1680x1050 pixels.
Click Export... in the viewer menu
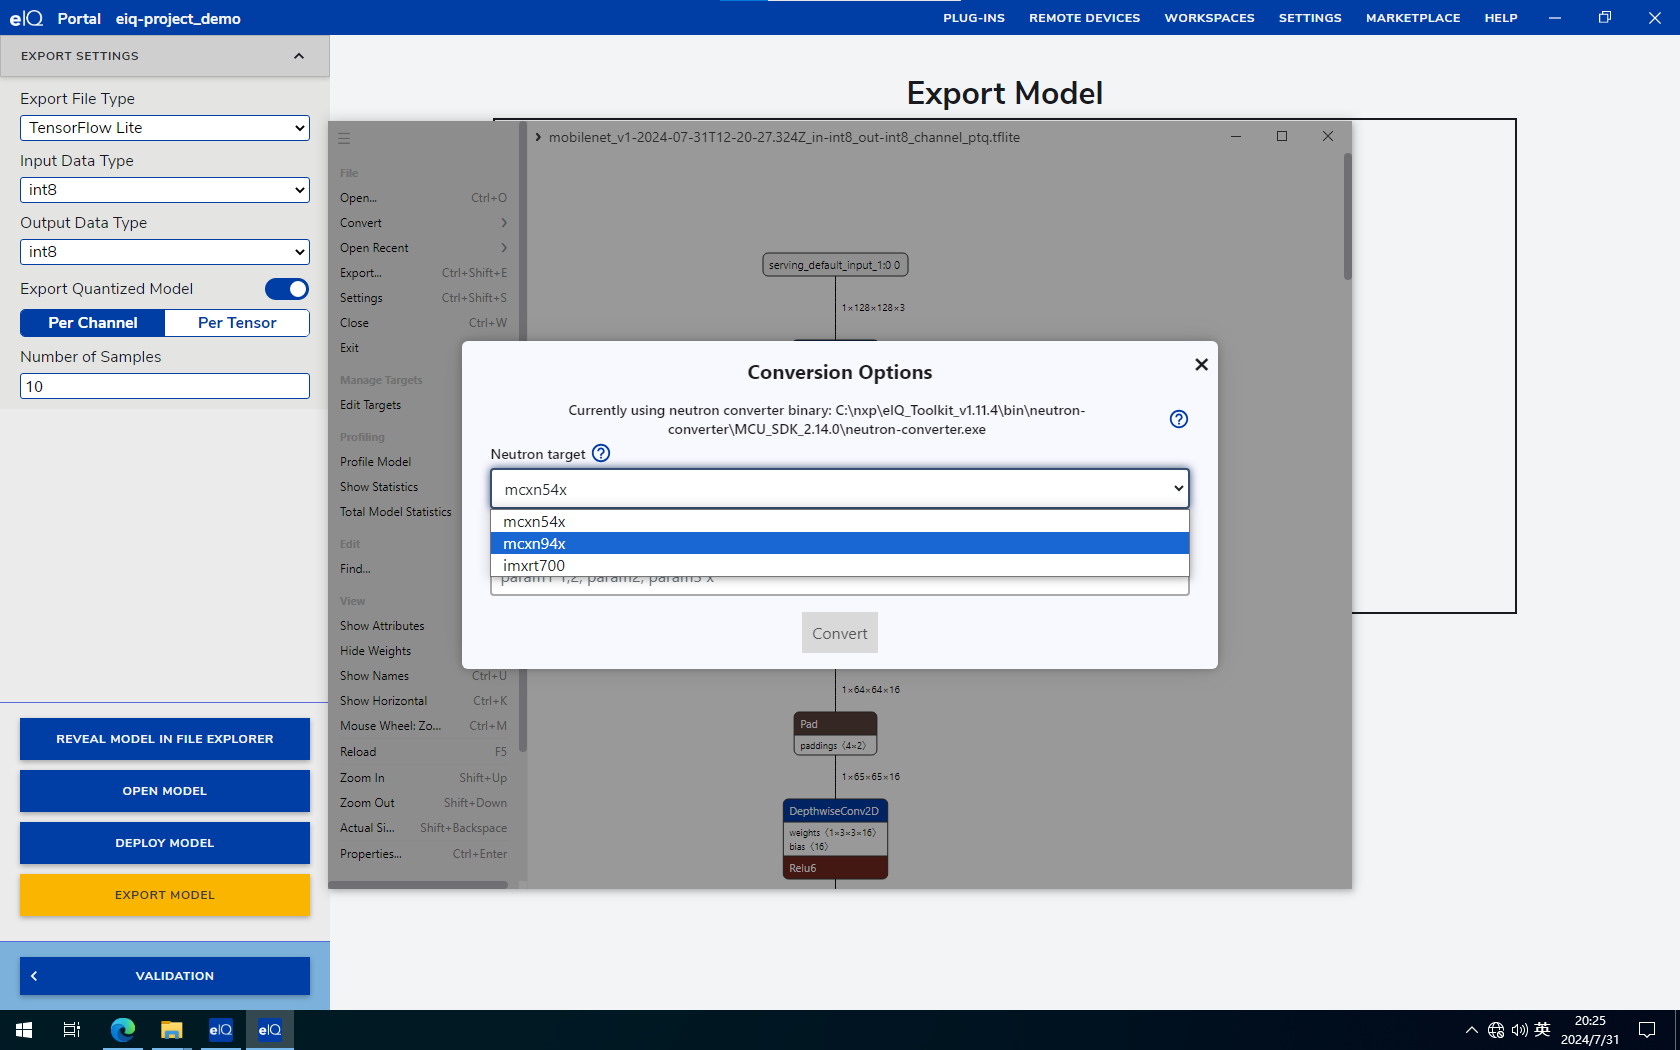coord(423,273)
